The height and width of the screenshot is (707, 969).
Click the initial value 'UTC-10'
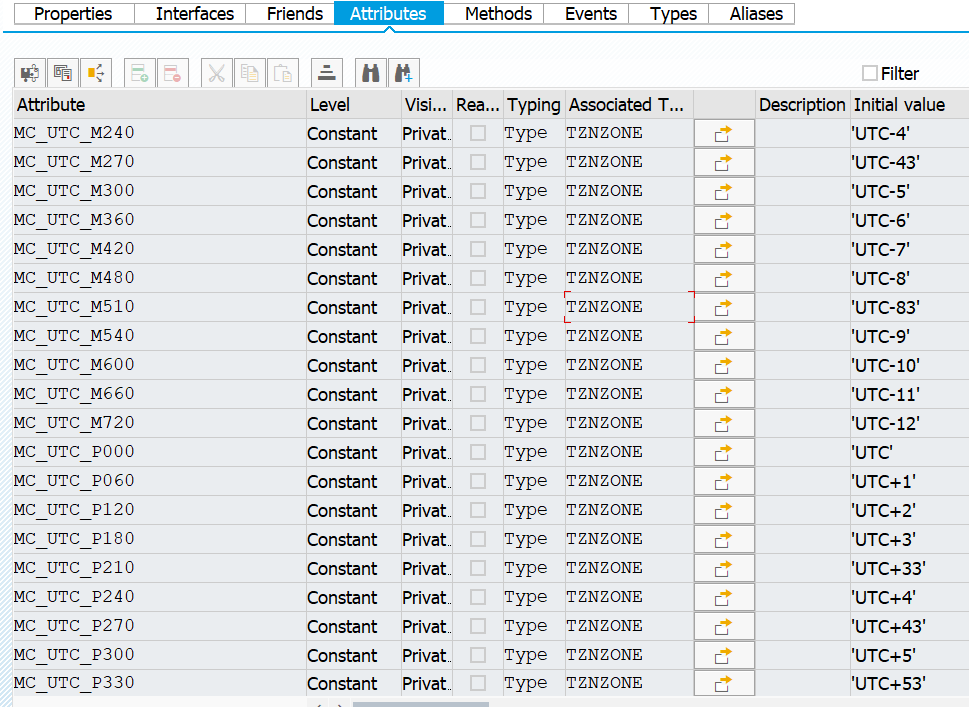(x=886, y=365)
